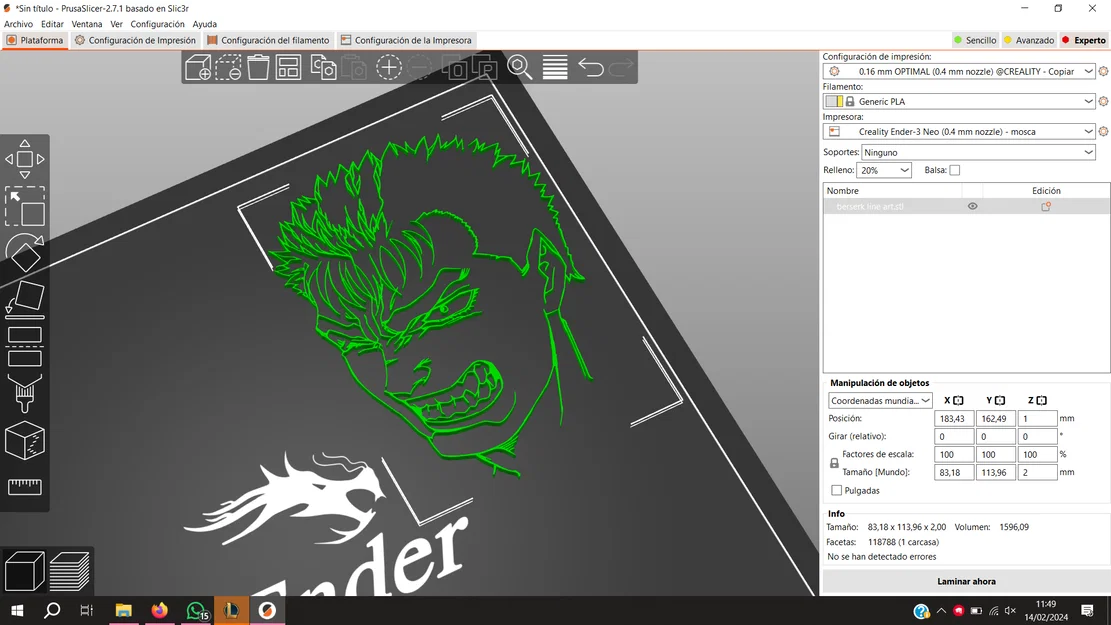Click the filament color swatch
This screenshot has width=1111, height=625.
coord(834,101)
